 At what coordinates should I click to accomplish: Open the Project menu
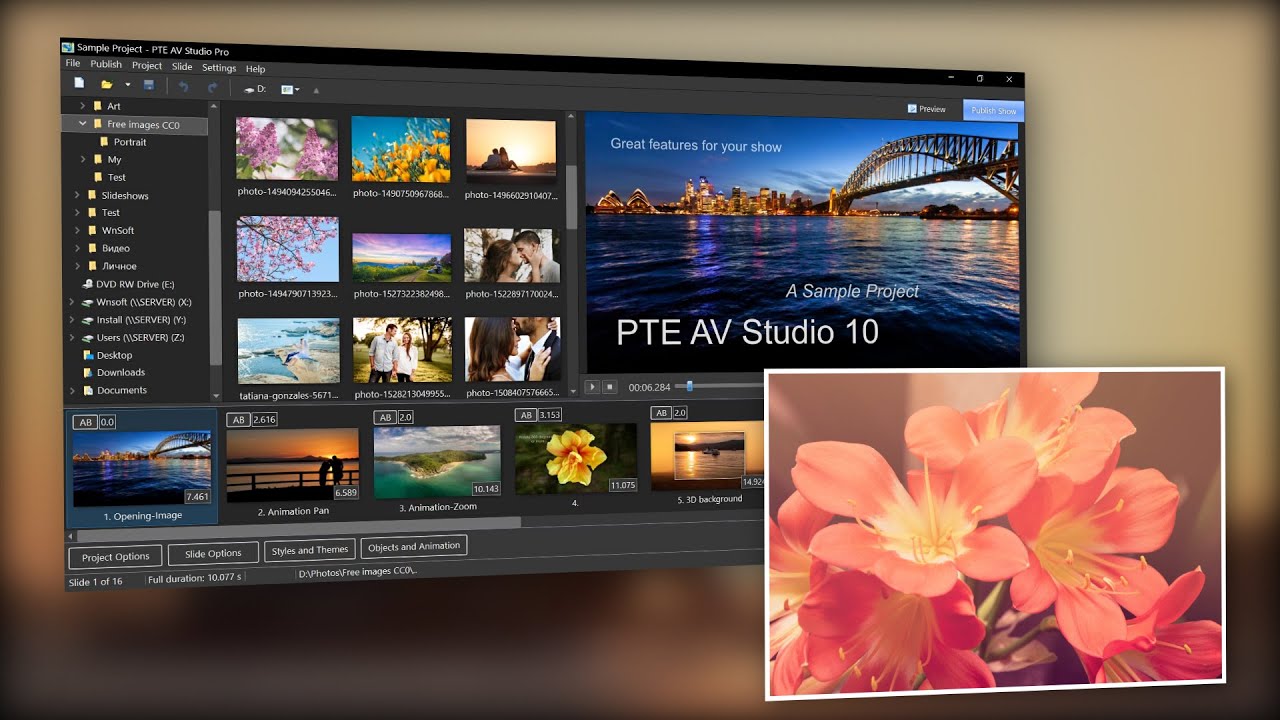point(147,66)
